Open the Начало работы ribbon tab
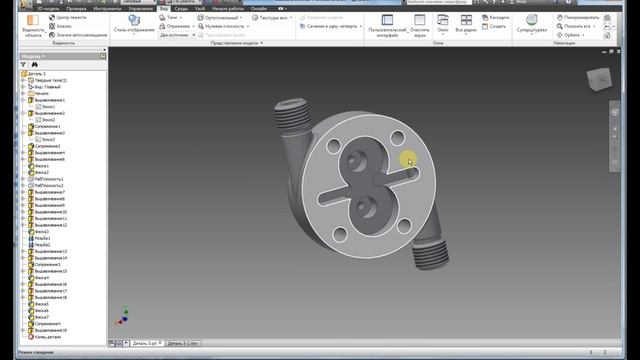Image resolution: width=640 pixels, height=360 pixels. pos(227,9)
